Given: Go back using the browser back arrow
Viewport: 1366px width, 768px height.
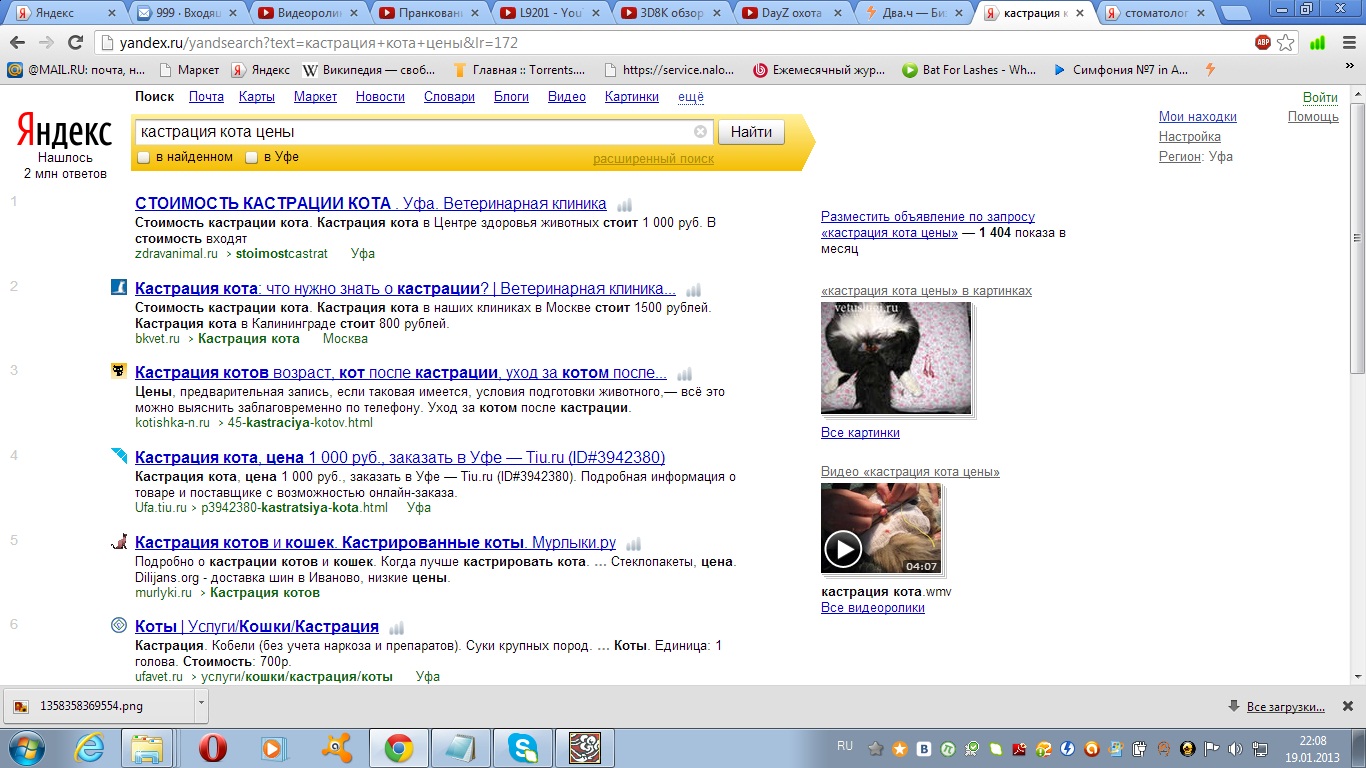Looking at the screenshot, I should click(x=18, y=43).
